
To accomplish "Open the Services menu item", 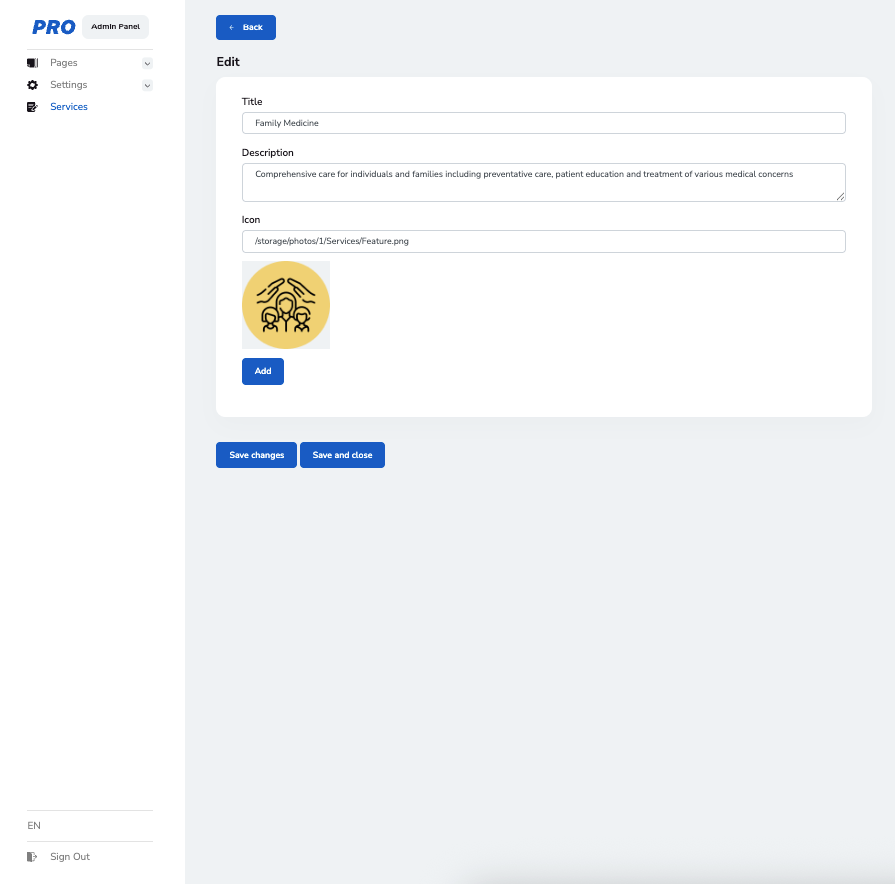I will pyautogui.click(x=69, y=107).
